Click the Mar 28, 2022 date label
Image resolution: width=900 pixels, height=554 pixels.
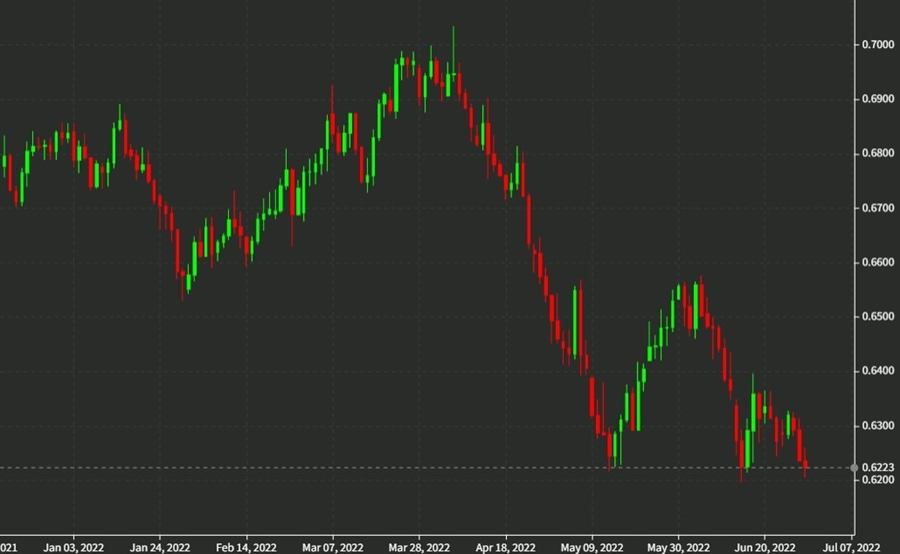[419, 548]
